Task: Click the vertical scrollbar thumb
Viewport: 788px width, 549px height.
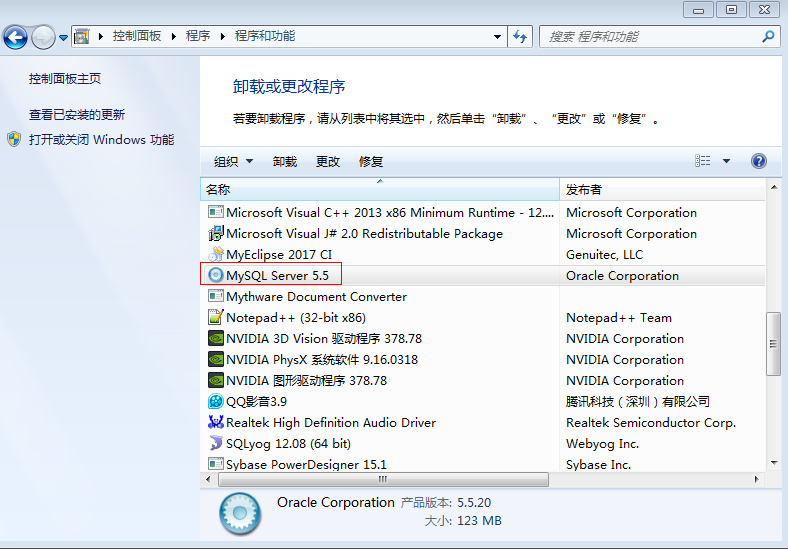Action: pos(773,343)
